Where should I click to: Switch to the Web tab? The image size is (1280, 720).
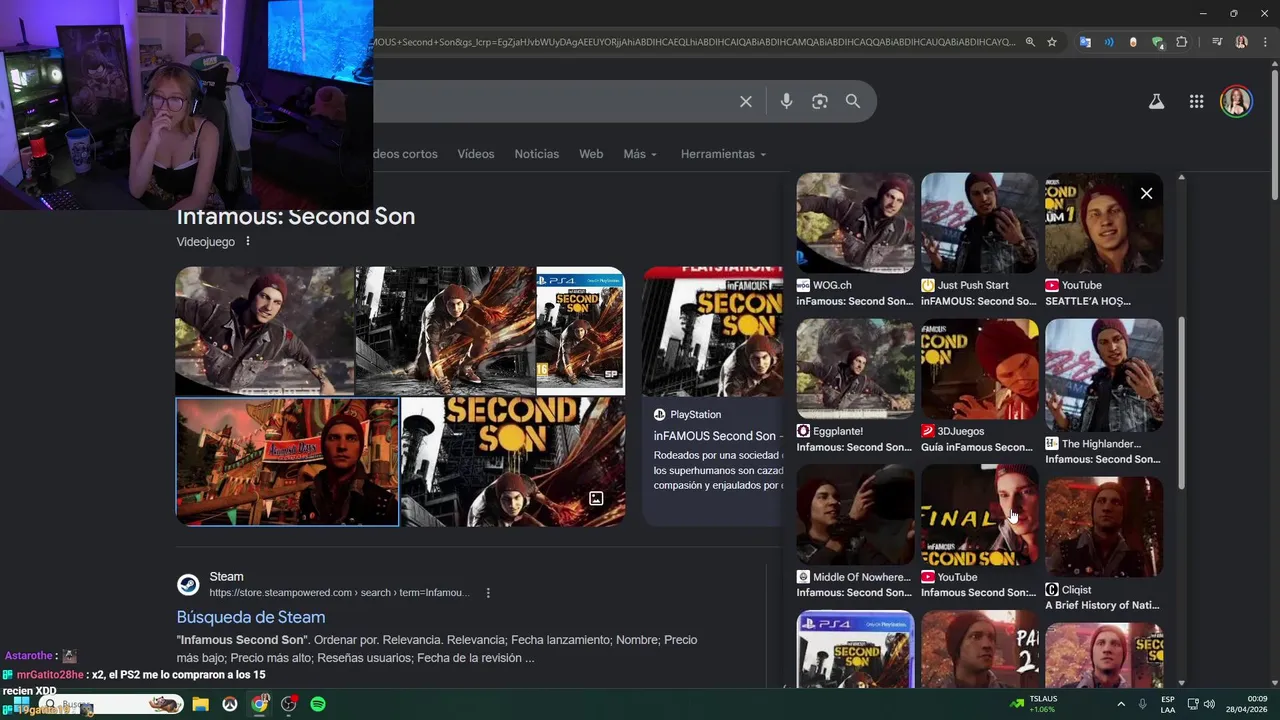pos(591,154)
